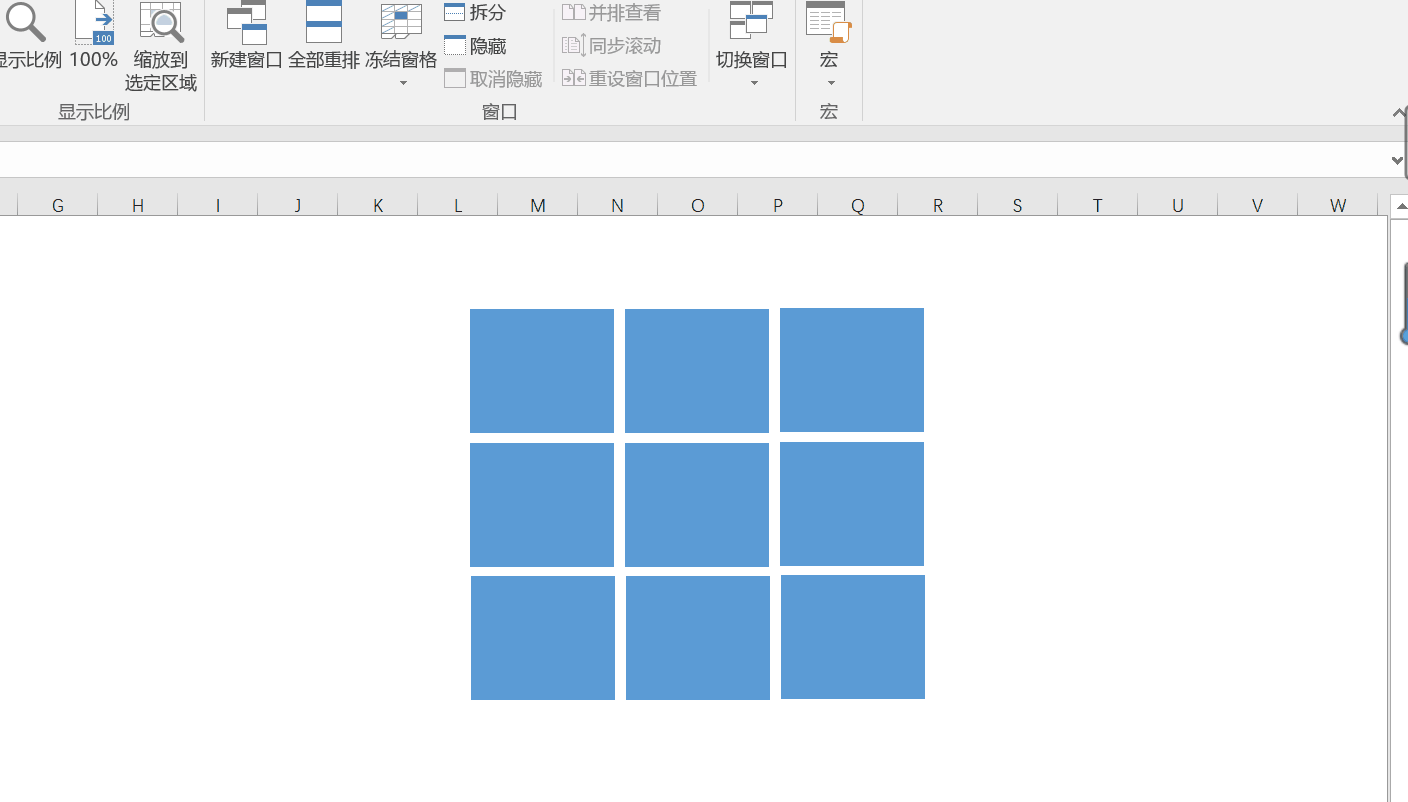1408x802 pixels.
Task: Select column J header
Action: (x=298, y=205)
